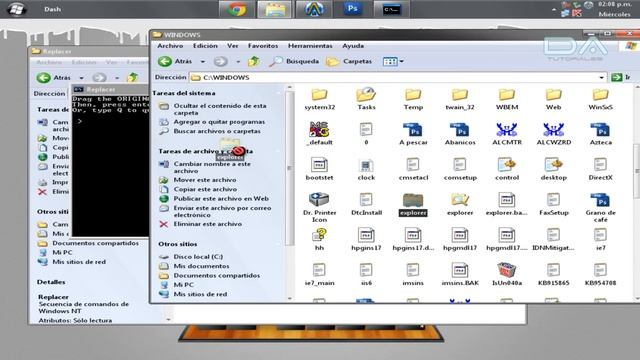The height and width of the screenshot is (360, 640).
Task: Click Ocultar el contenido de esta carpeta
Action: [220, 109]
